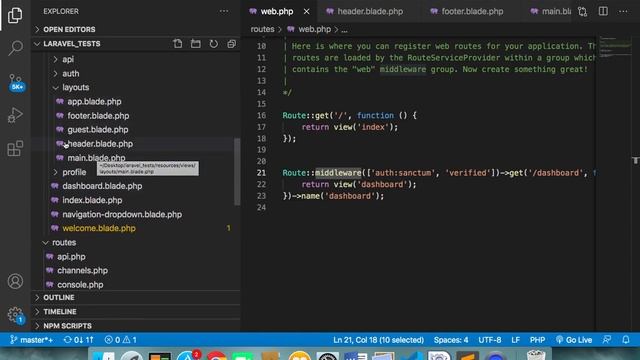Open welcome.blade.php in explorer
This screenshot has width=640, height=360.
pos(135,228)
